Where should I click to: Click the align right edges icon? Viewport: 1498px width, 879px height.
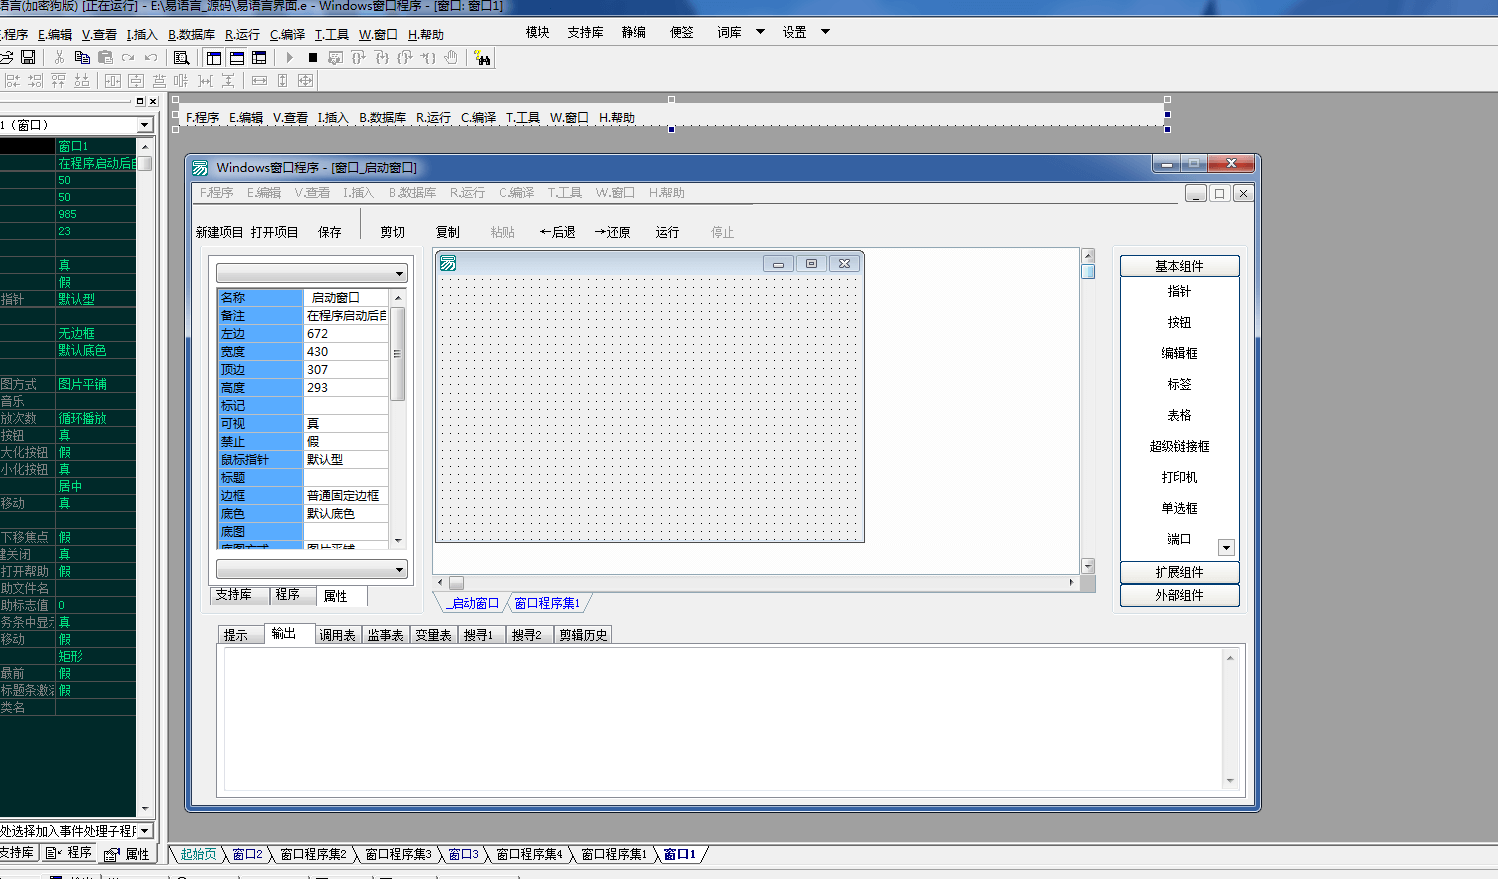point(36,80)
